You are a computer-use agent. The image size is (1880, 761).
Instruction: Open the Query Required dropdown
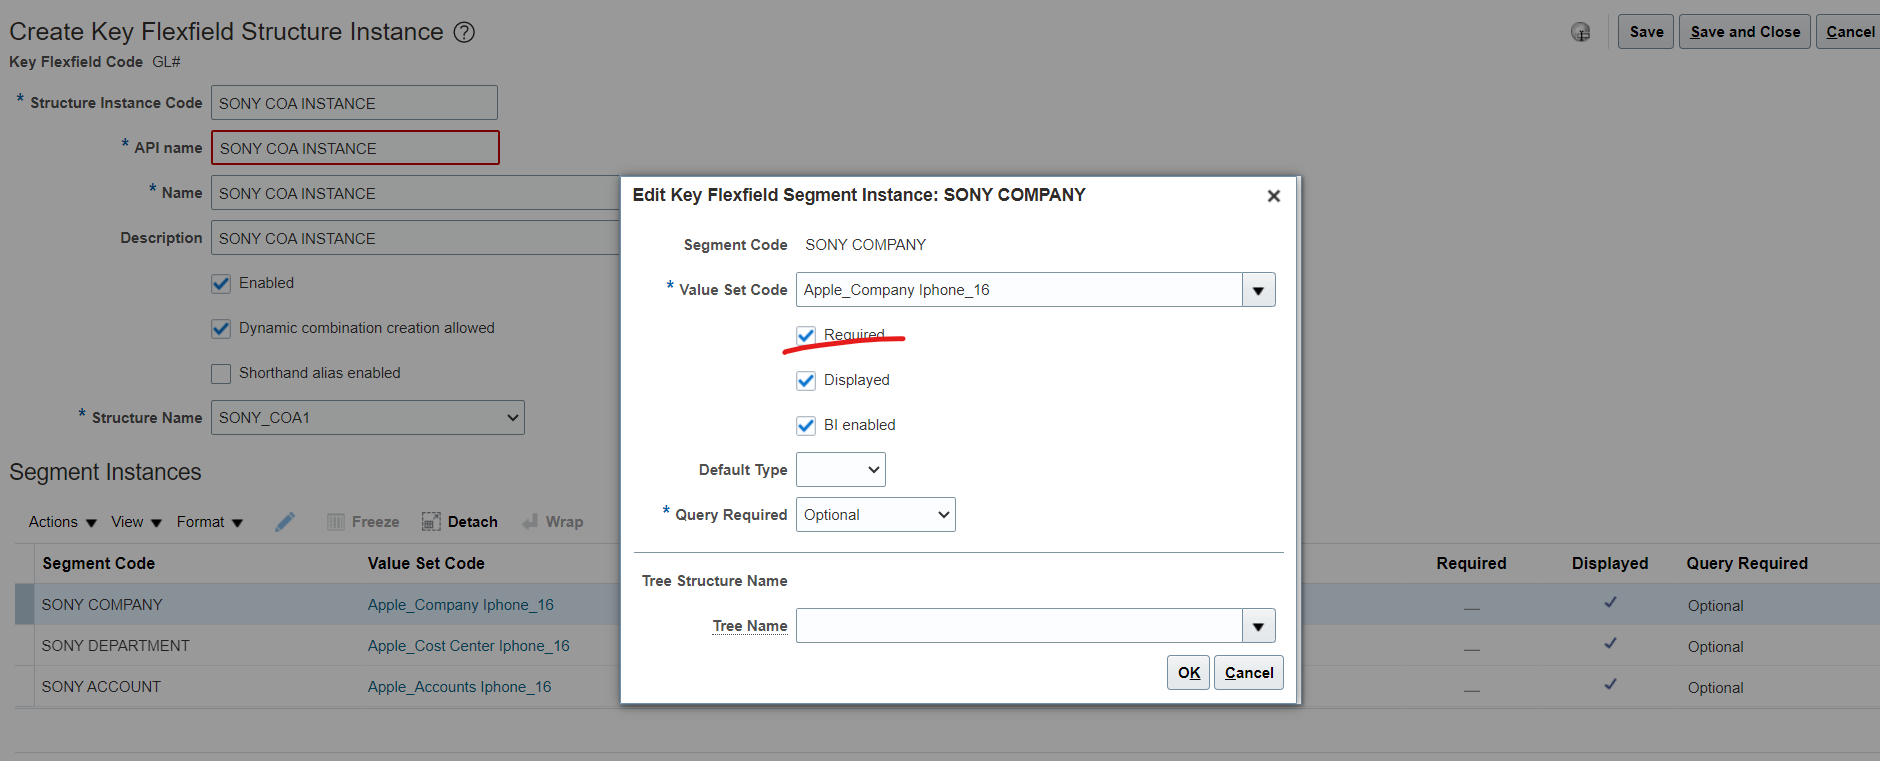tap(875, 515)
